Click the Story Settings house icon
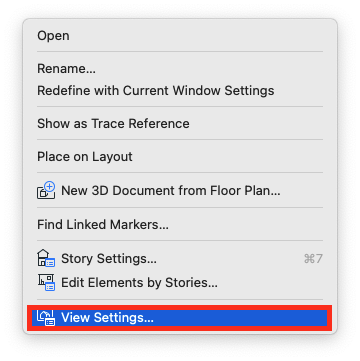Viewport: 360px width, 361px height. tap(46, 259)
